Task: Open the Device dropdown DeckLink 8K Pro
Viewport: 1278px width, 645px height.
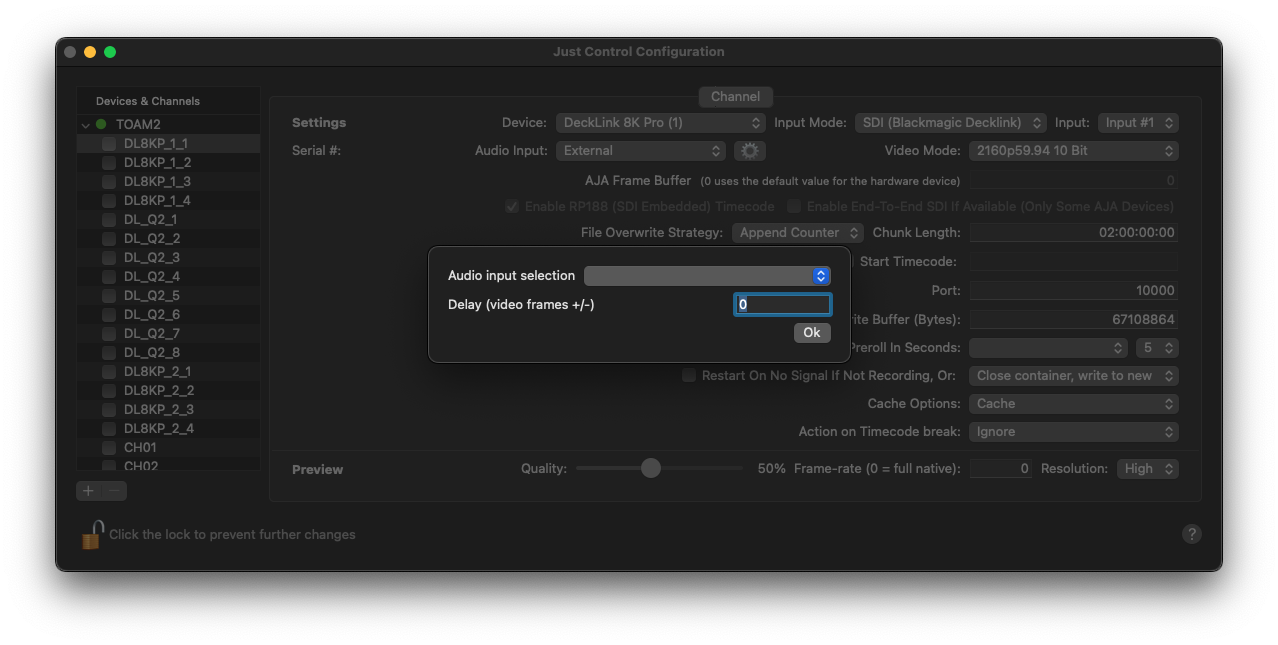Action: (661, 123)
